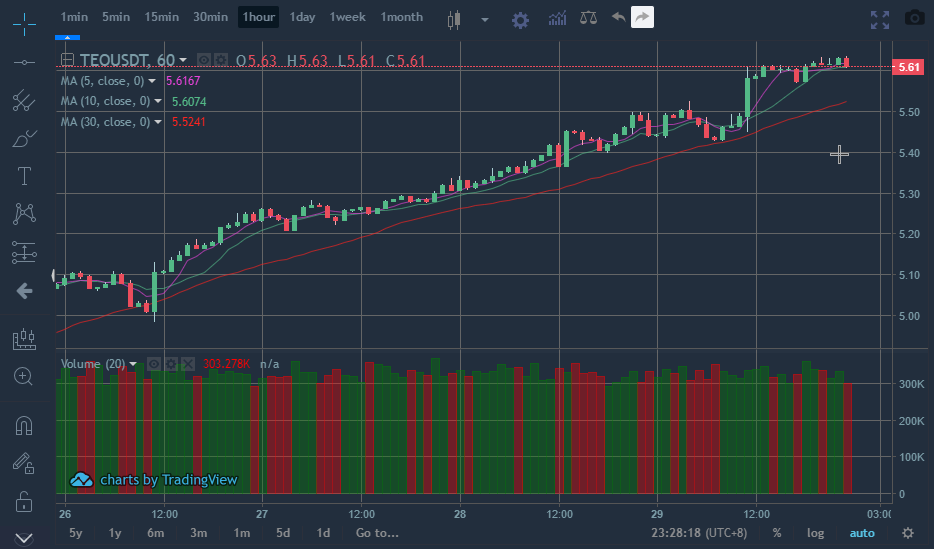Toggle percentage scale %
The height and width of the screenshot is (549, 934).
tap(777, 533)
